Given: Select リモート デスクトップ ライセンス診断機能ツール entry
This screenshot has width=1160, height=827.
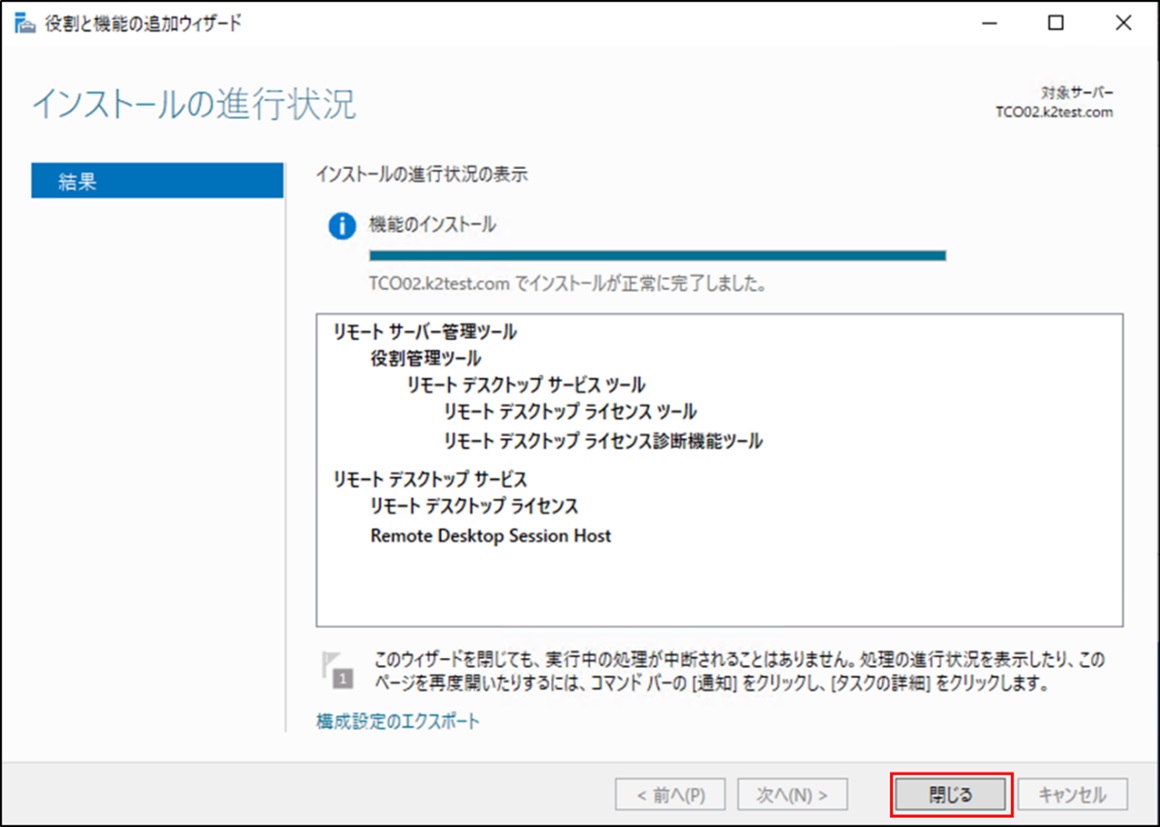Looking at the screenshot, I should 602,440.
